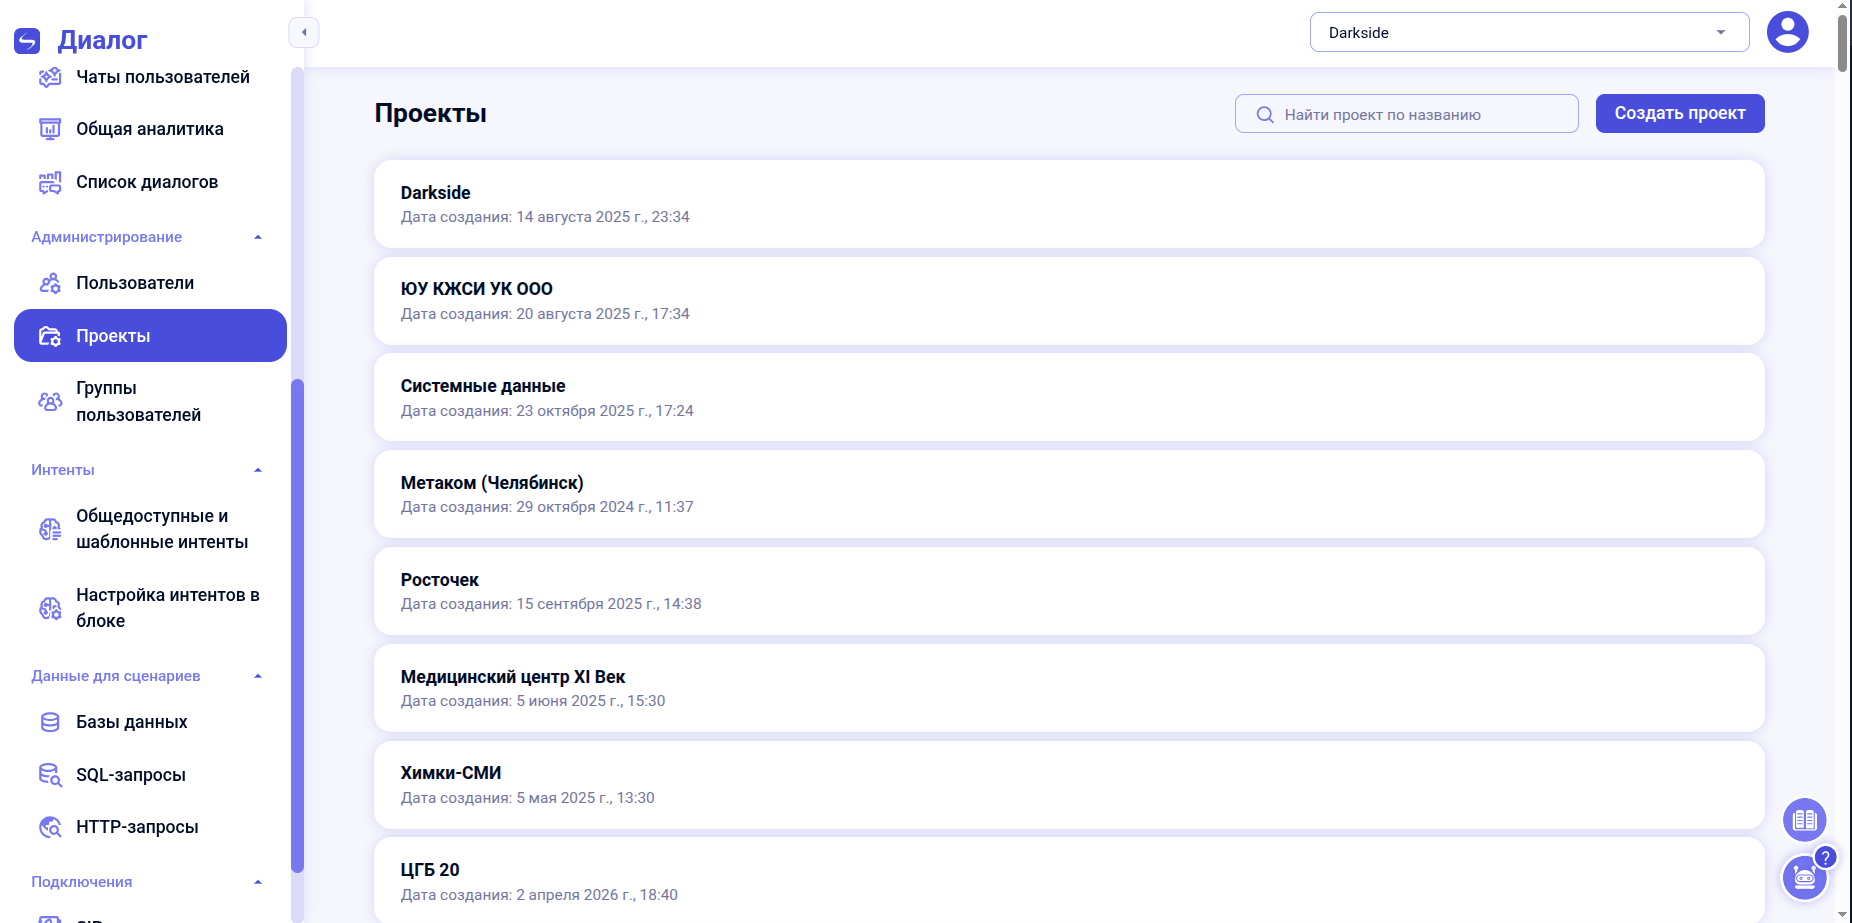The height and width of the screenshot is (923, 1852).
Task: Click the Проекты folder icon
Action: pos(50,336)
